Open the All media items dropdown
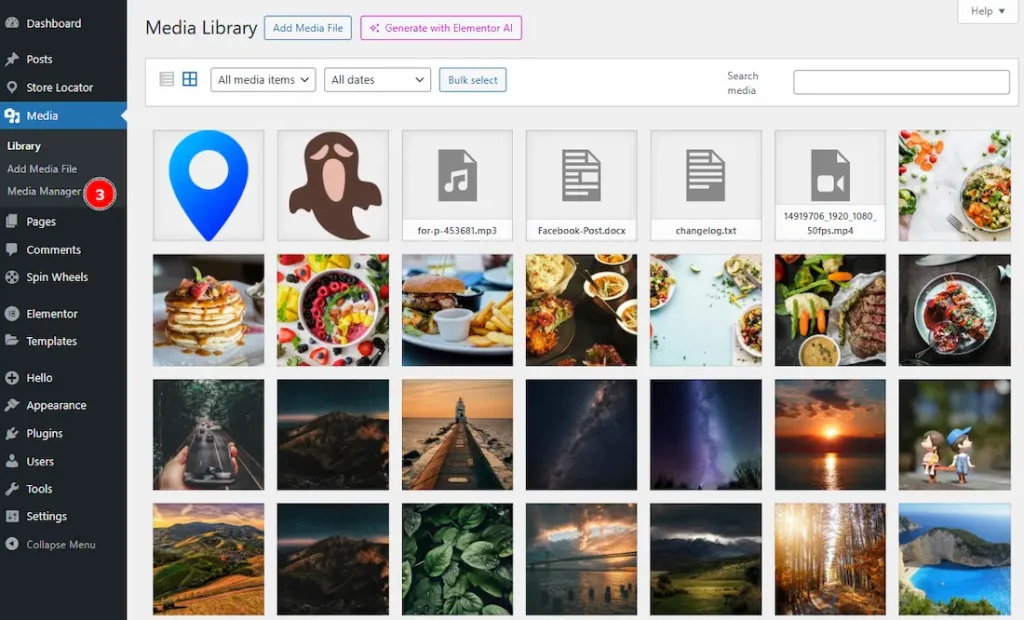The height and width of the screenshot is (620, 1024). pos(263,80)
